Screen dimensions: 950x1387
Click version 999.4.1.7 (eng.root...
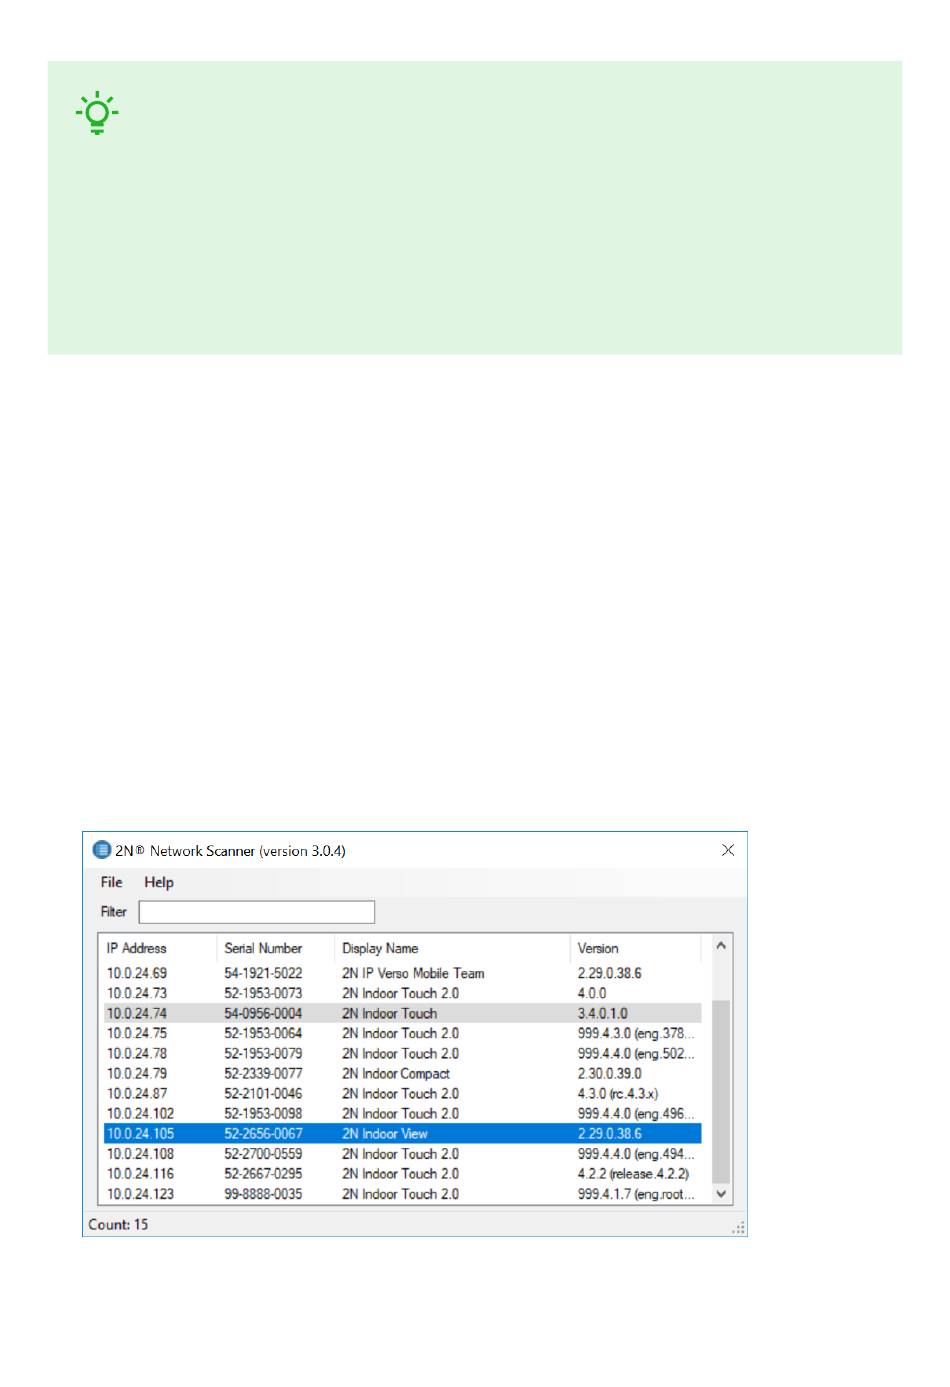[635, 1194]
